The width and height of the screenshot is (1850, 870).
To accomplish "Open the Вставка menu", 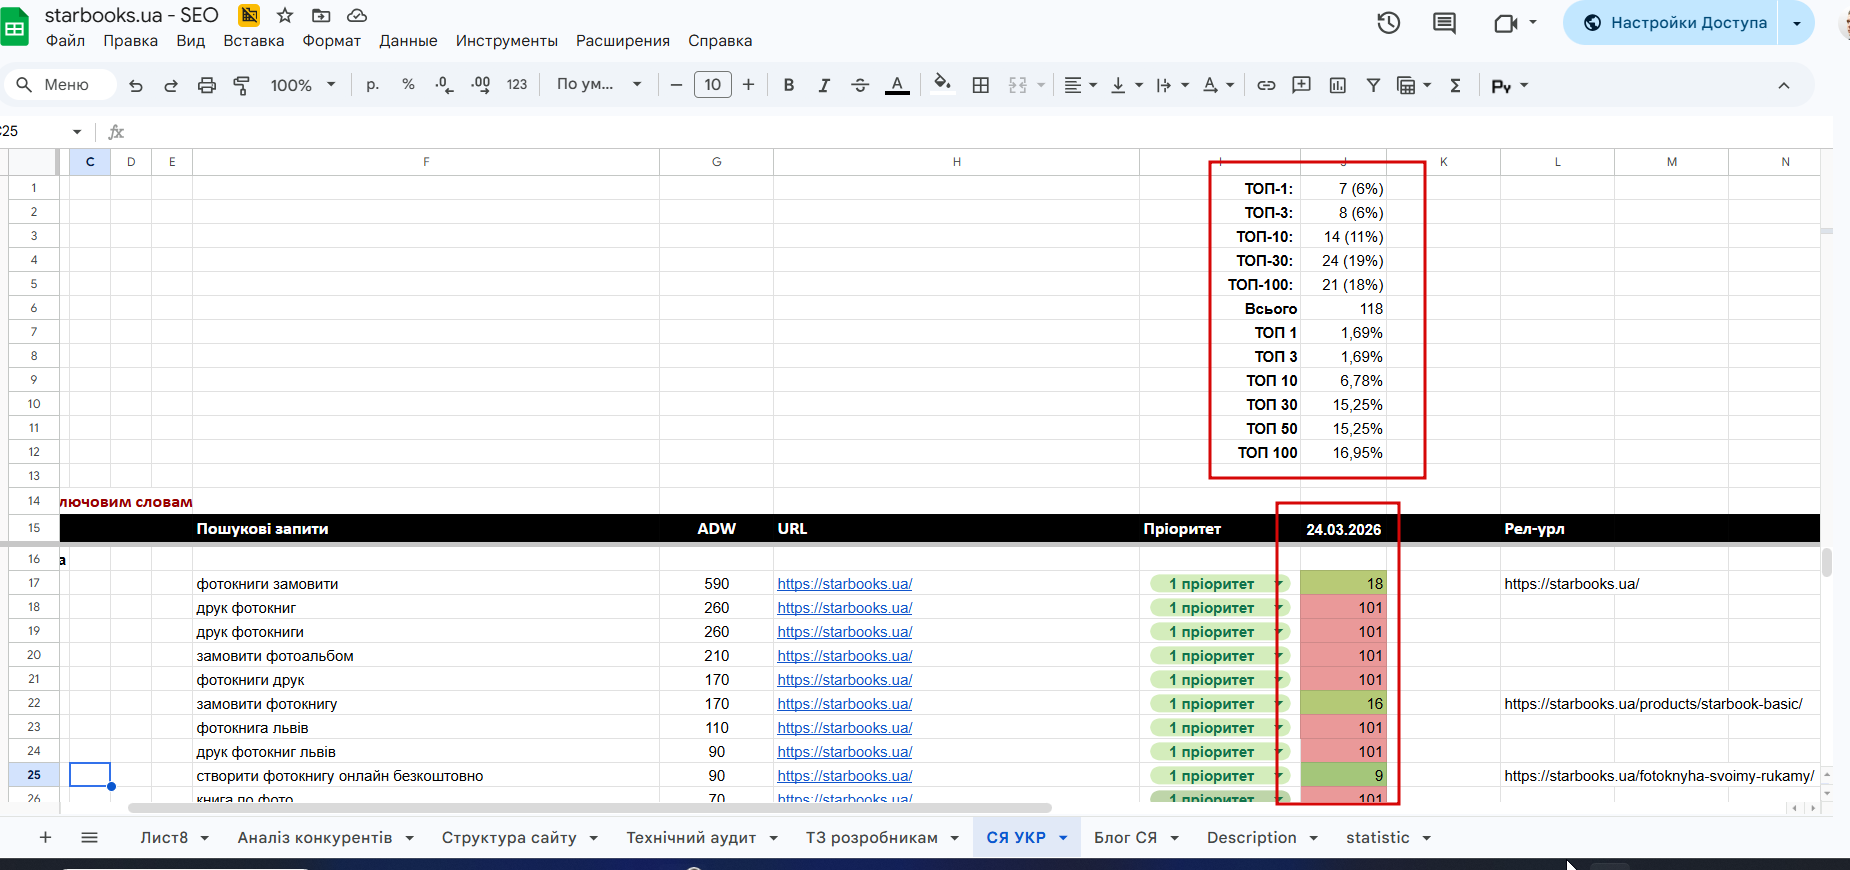I will [x=254, y=41].
